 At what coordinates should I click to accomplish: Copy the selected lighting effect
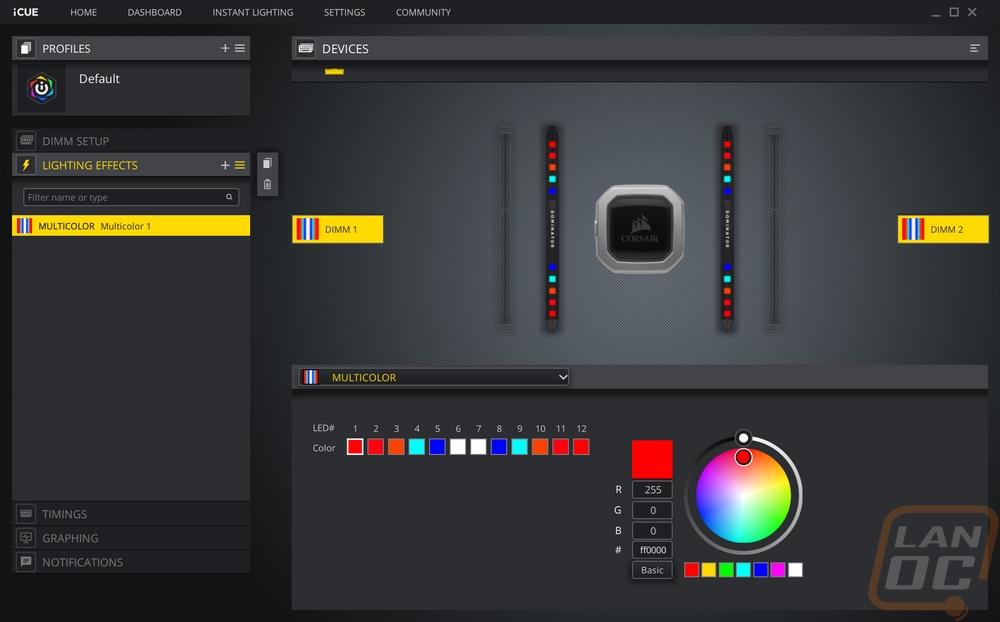[267, 163]
